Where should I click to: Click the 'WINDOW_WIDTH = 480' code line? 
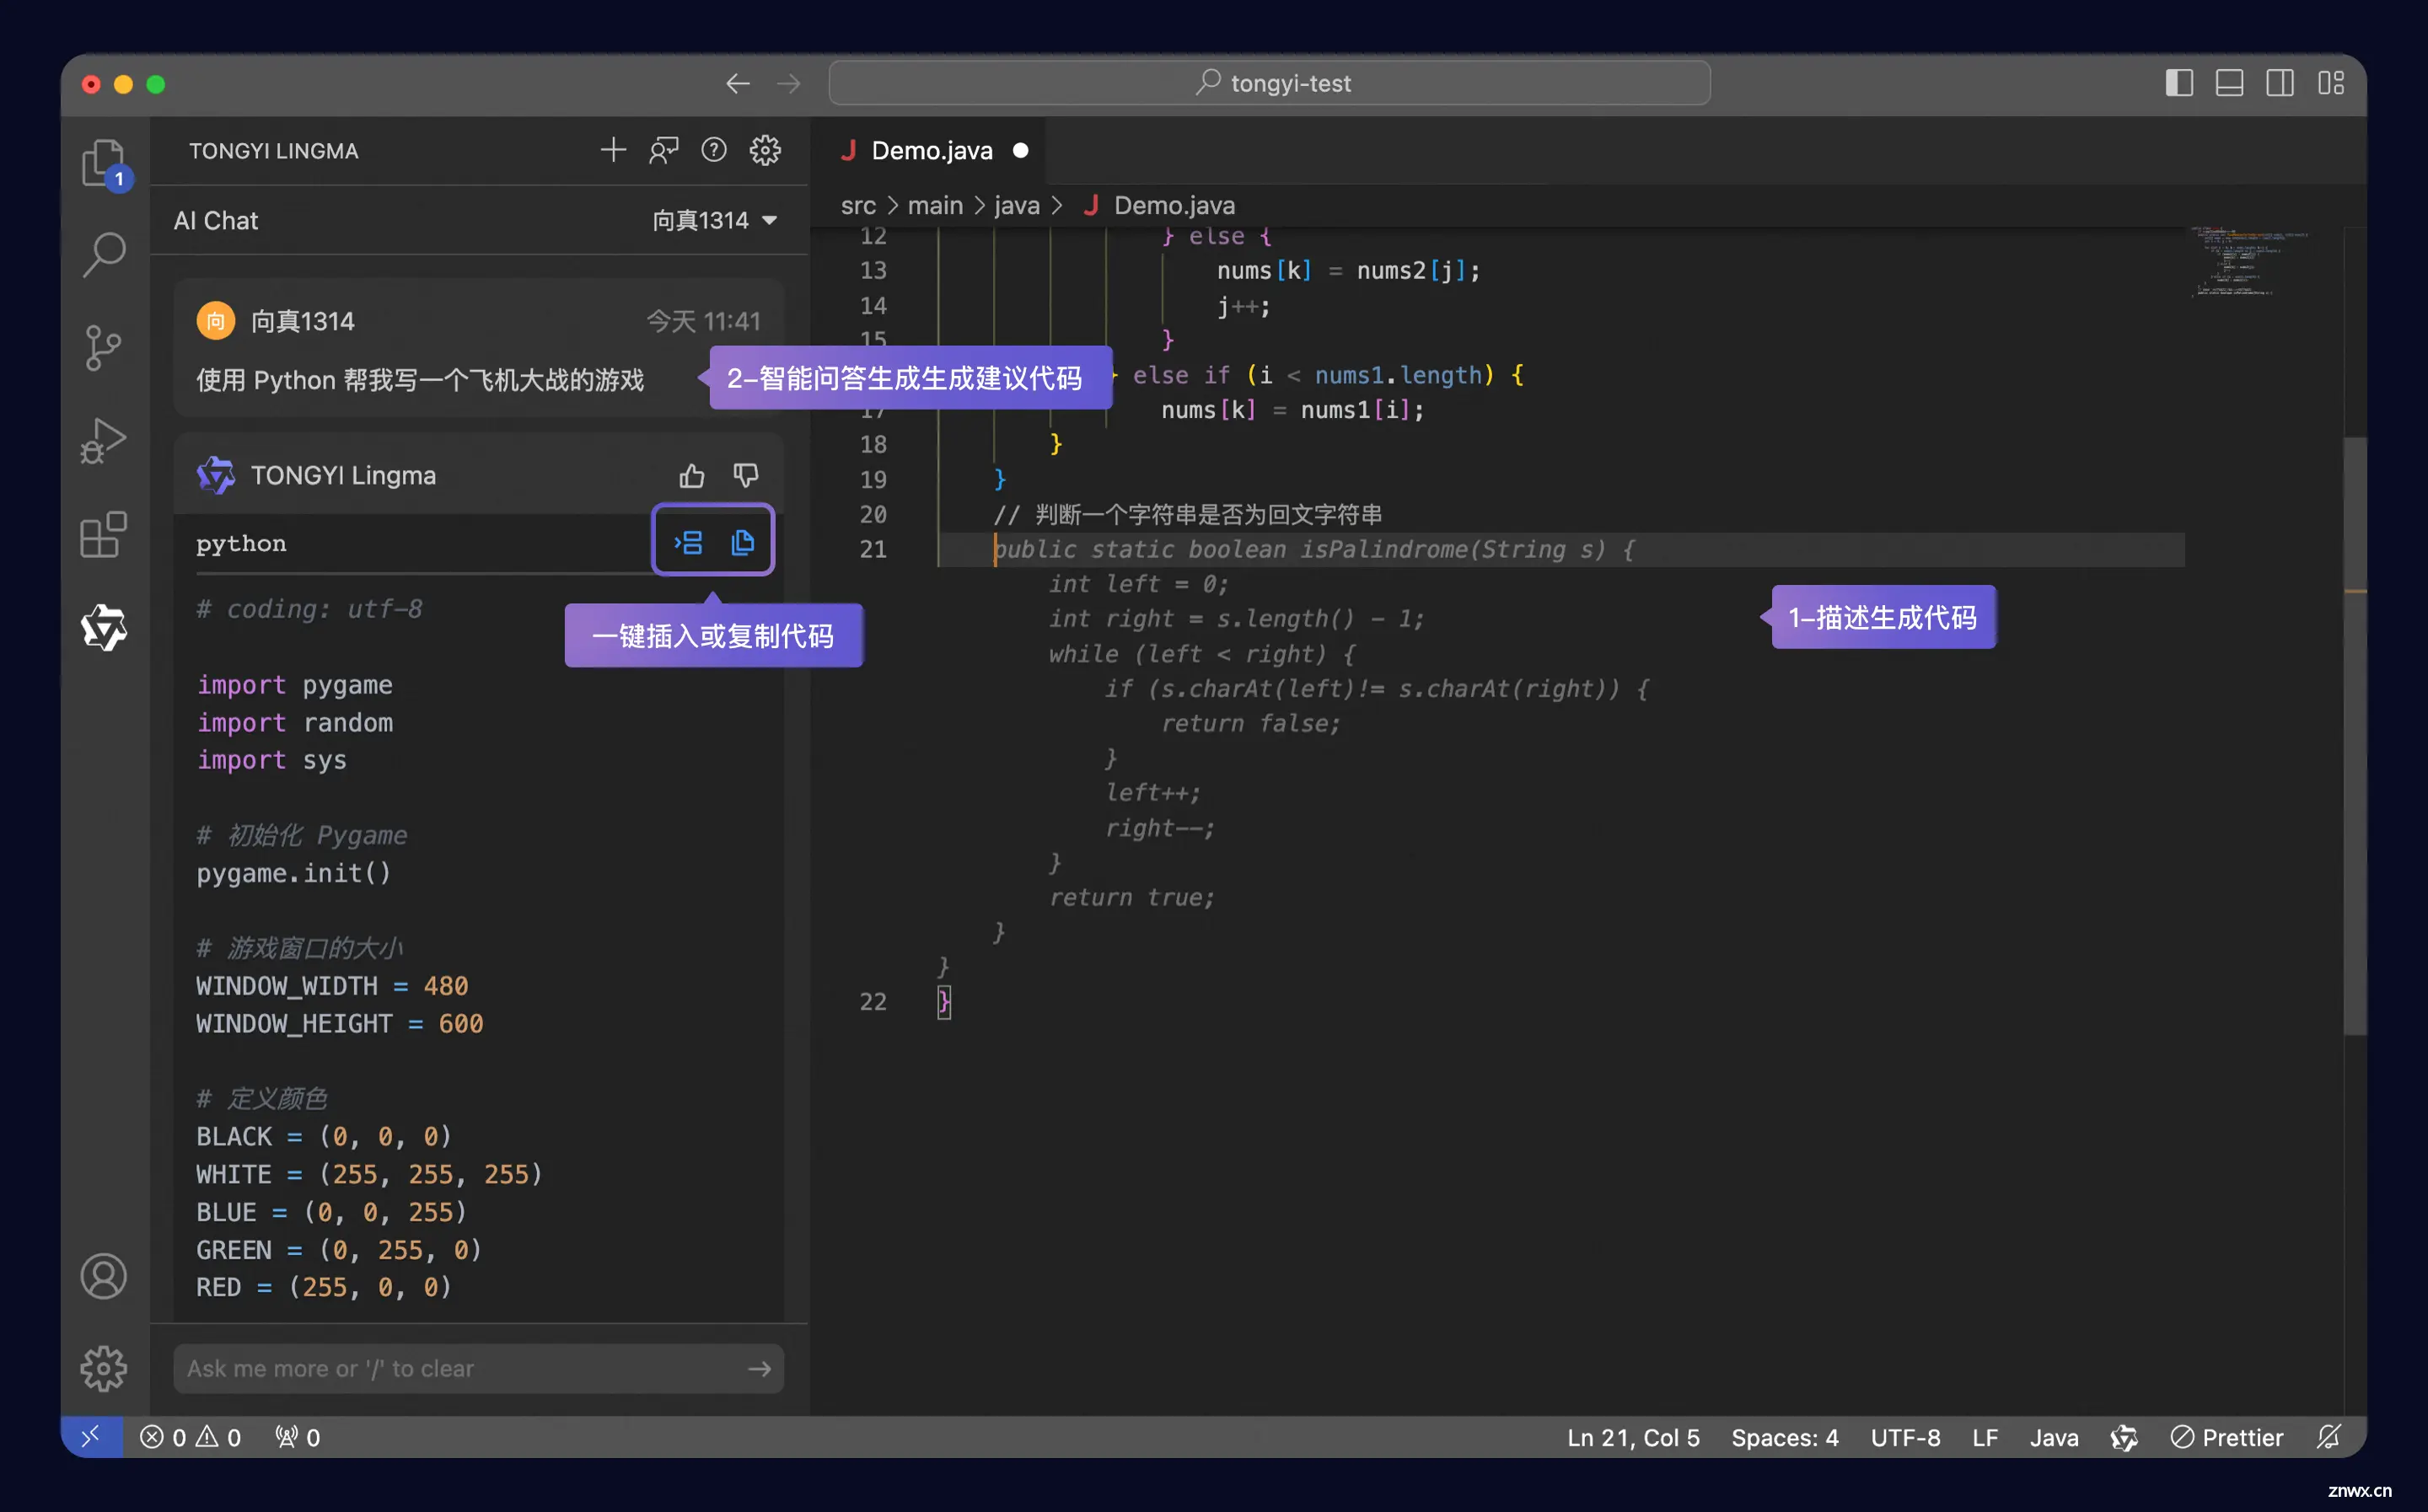[332, 986]
